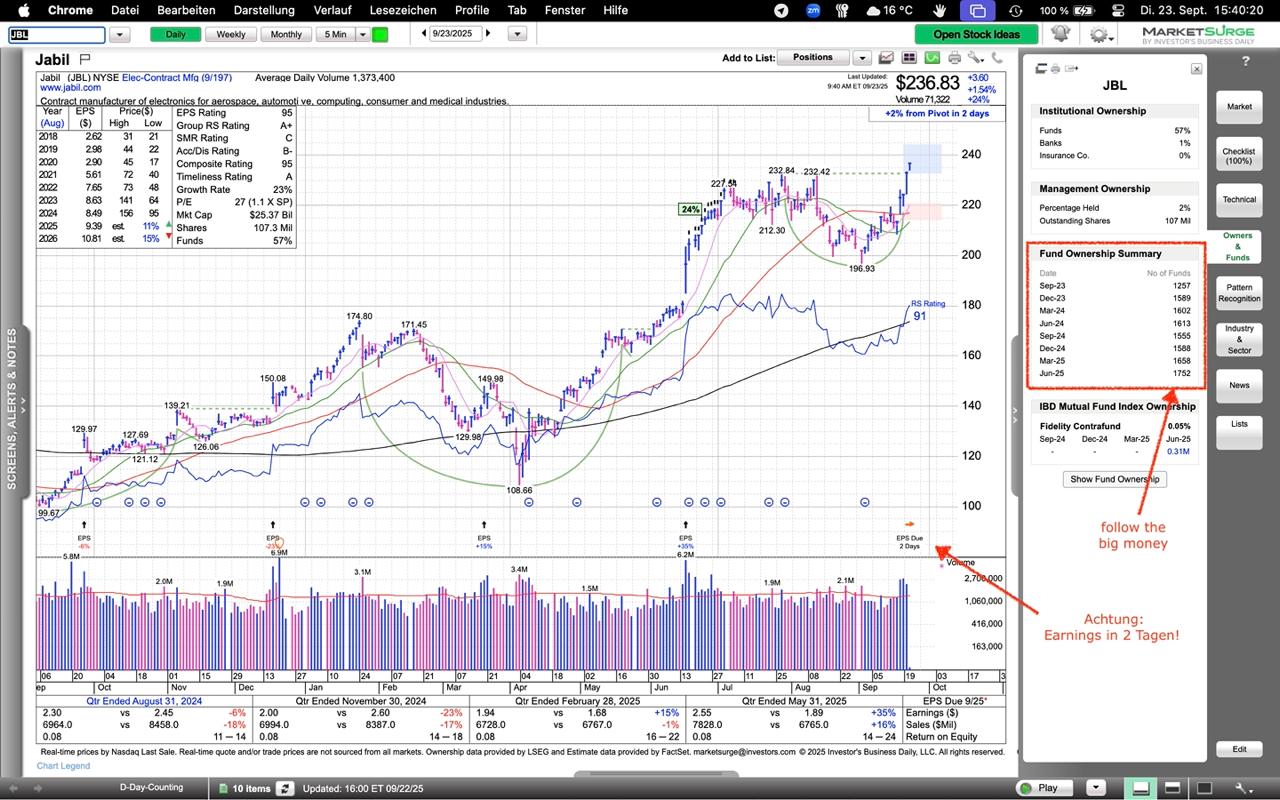The width and height of the screenshot is (1280, 800).
Task: Open the Lesezeichen menu in menu bar
Action: coord(403,10)
